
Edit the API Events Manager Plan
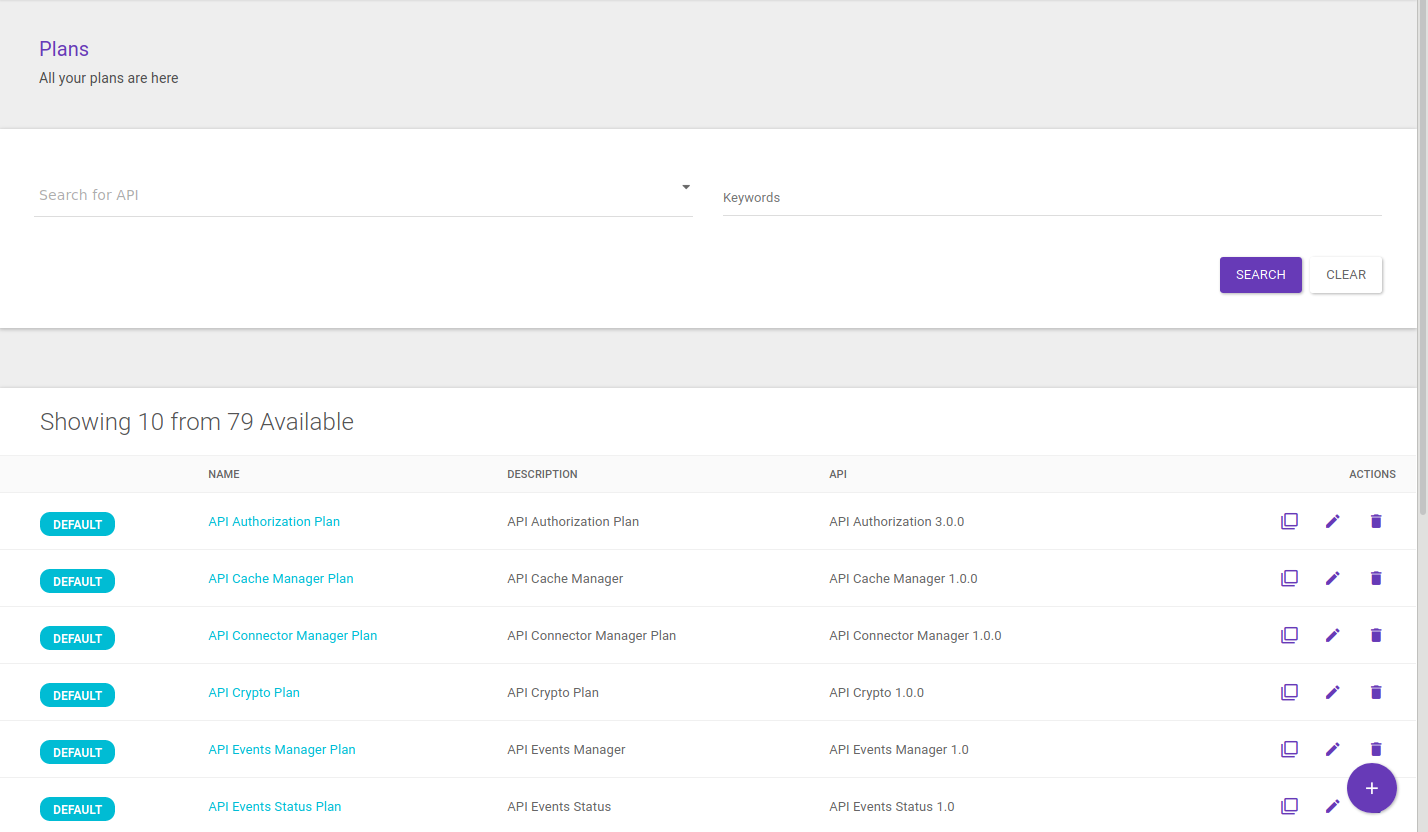[1332, 749]
